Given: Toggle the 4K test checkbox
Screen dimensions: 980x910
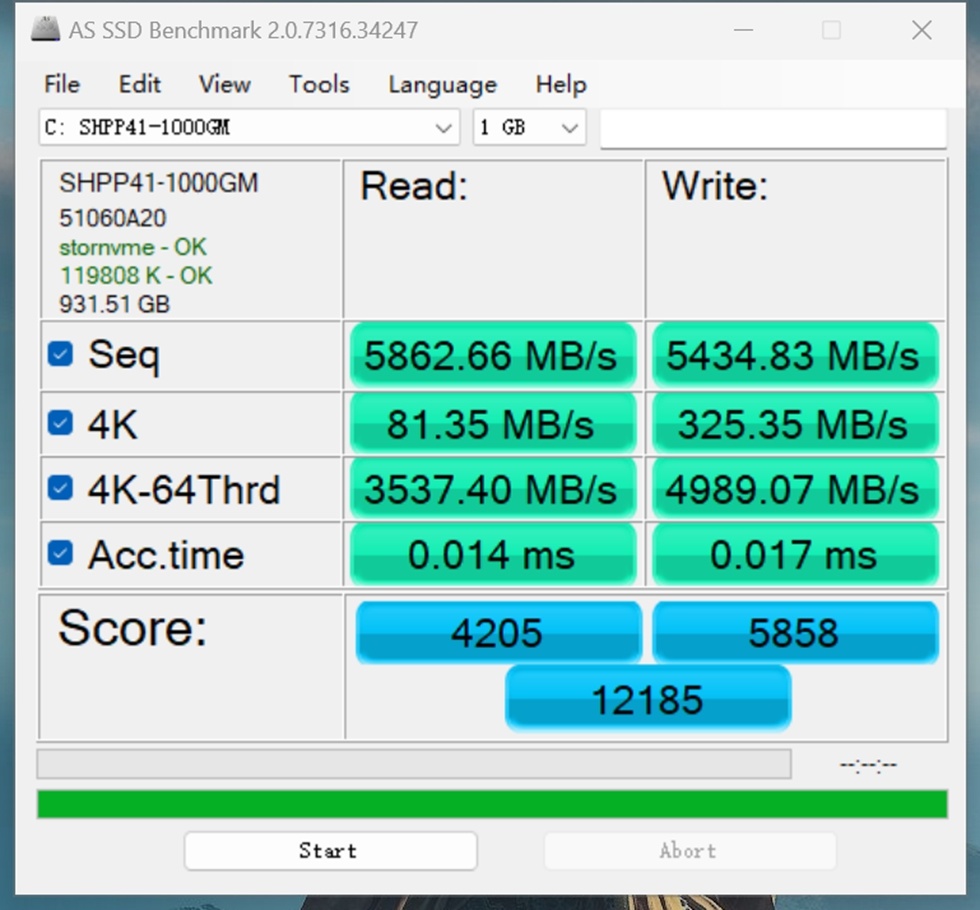Looking at the screenshot, I should 60,423.
